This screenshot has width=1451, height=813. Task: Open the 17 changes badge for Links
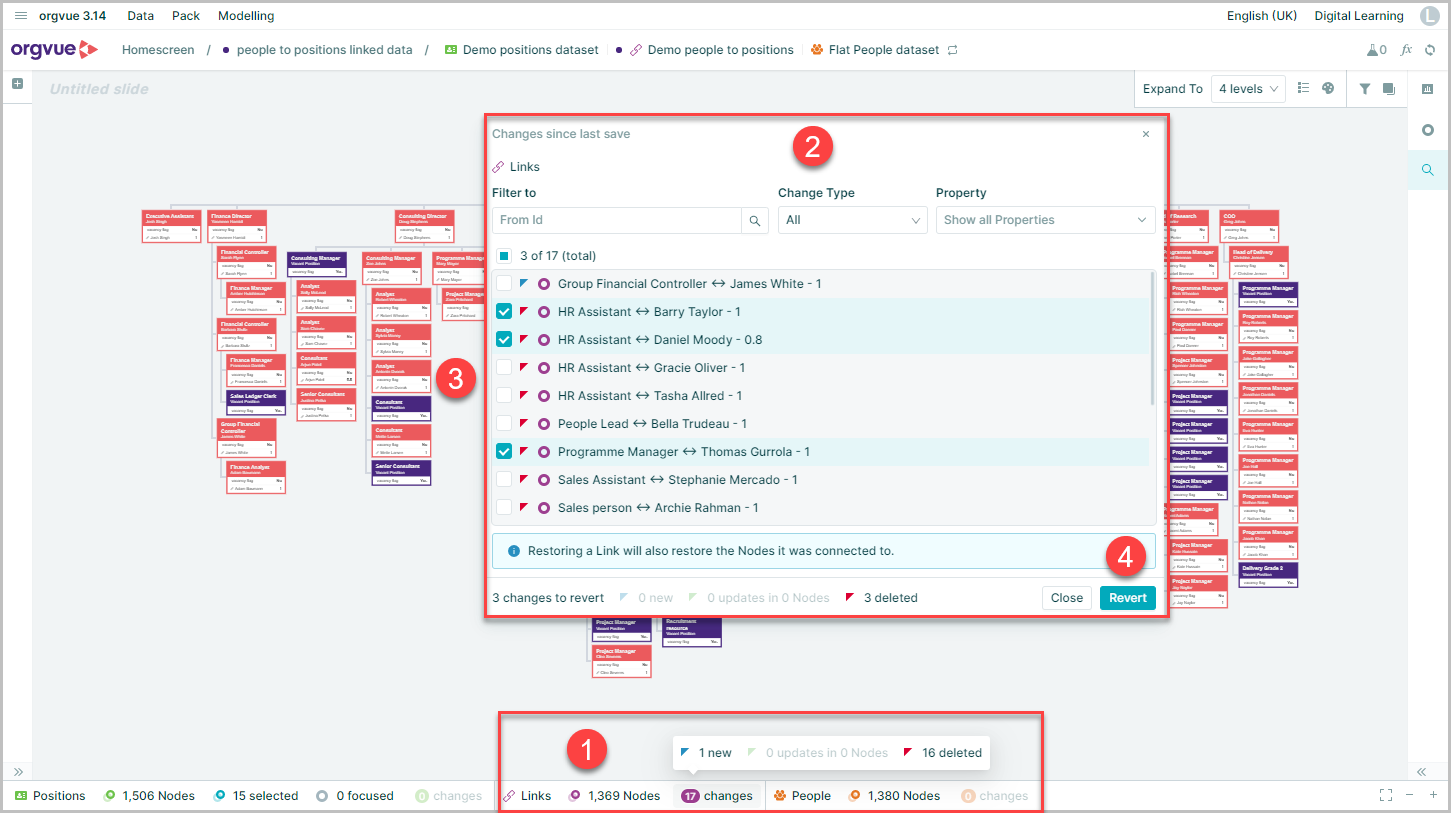pos(717,796)
